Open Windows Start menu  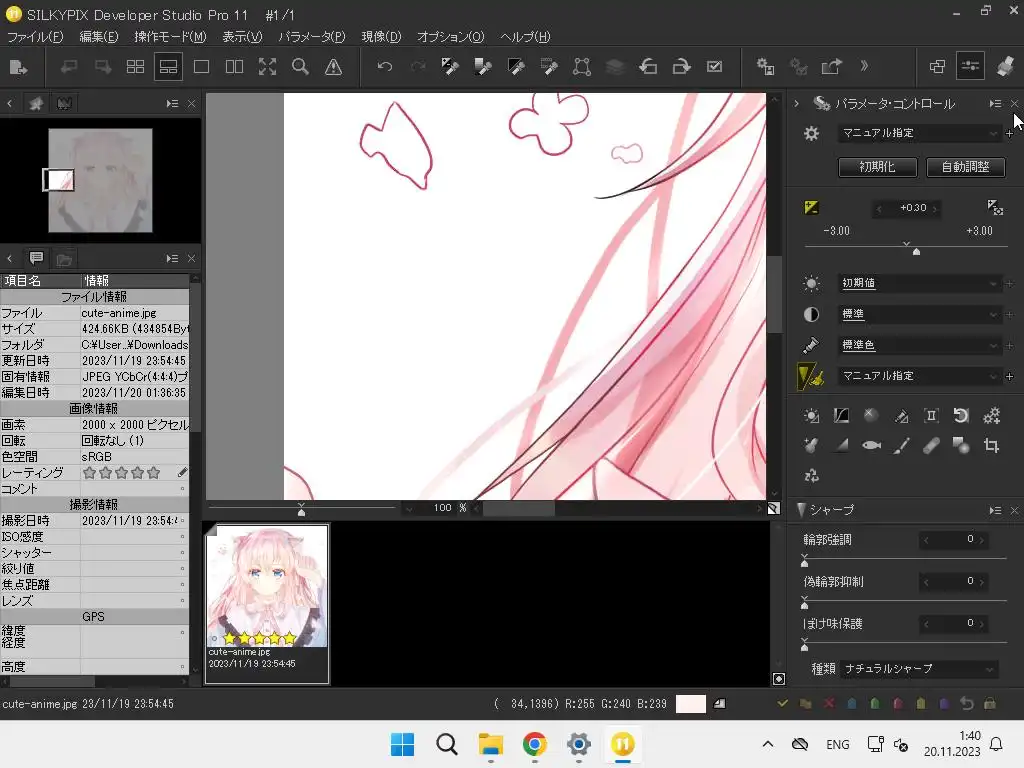pyautogui.click(x=402, y=744)
